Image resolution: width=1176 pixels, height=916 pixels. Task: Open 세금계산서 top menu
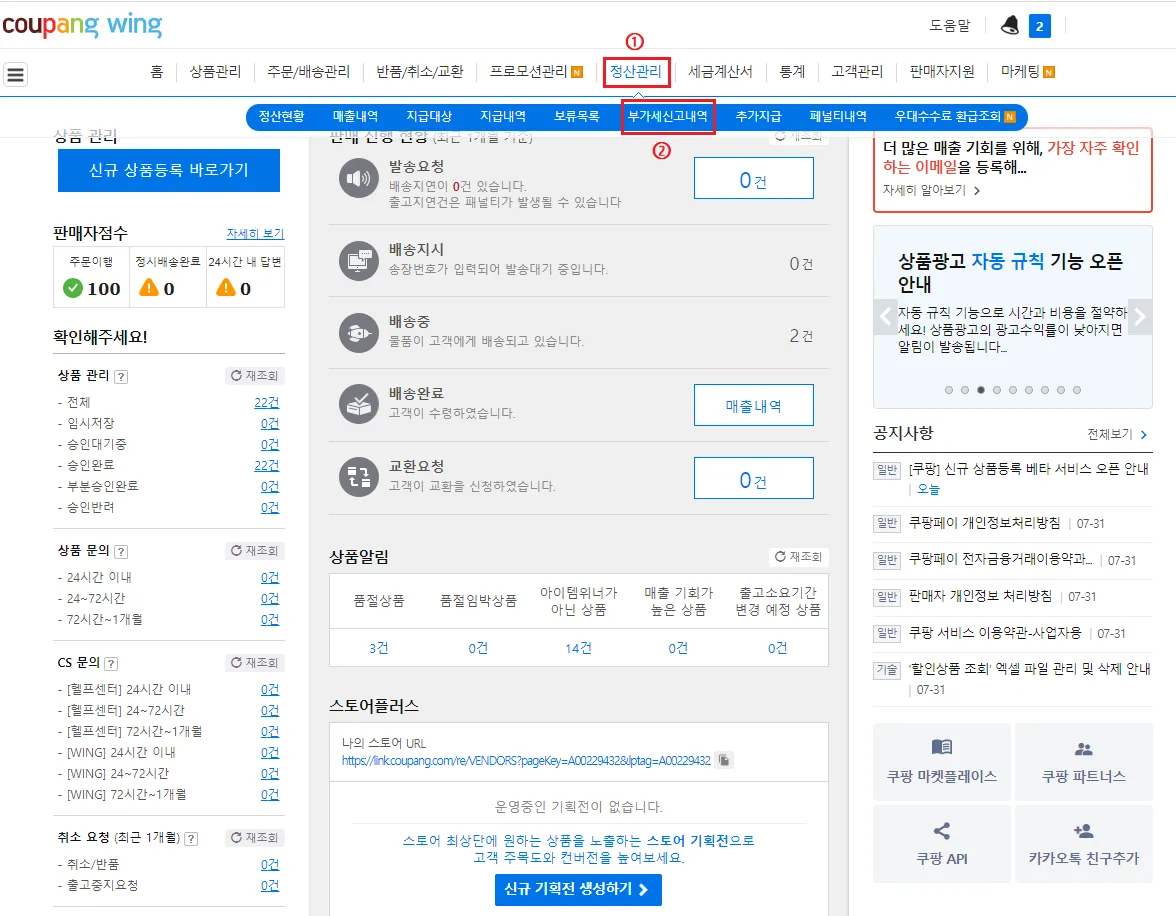coord(720,72)
